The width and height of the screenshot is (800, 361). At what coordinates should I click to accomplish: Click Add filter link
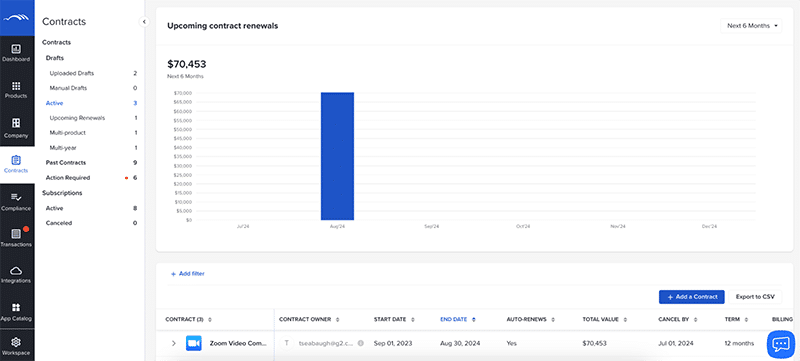188,274
